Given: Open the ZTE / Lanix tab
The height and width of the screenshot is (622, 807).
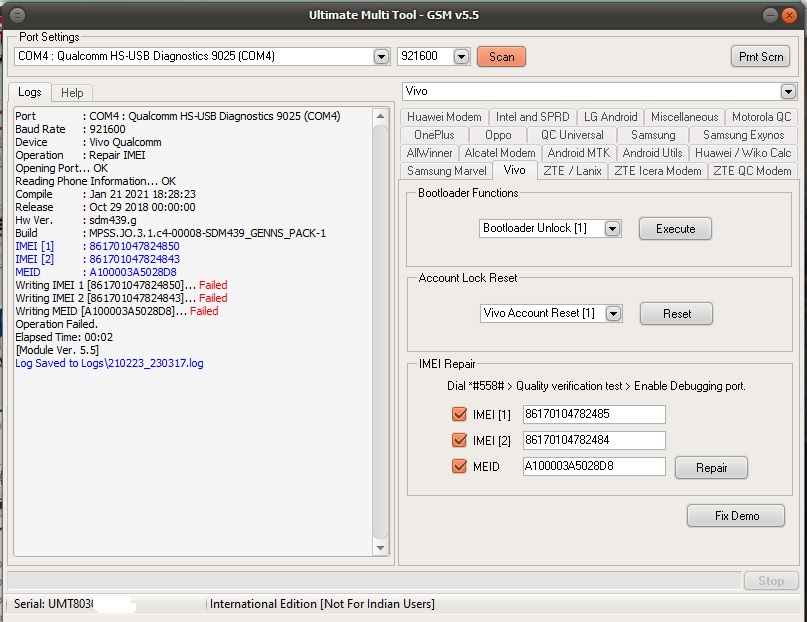Looking at the screenshot, I should tap(572, 171).
